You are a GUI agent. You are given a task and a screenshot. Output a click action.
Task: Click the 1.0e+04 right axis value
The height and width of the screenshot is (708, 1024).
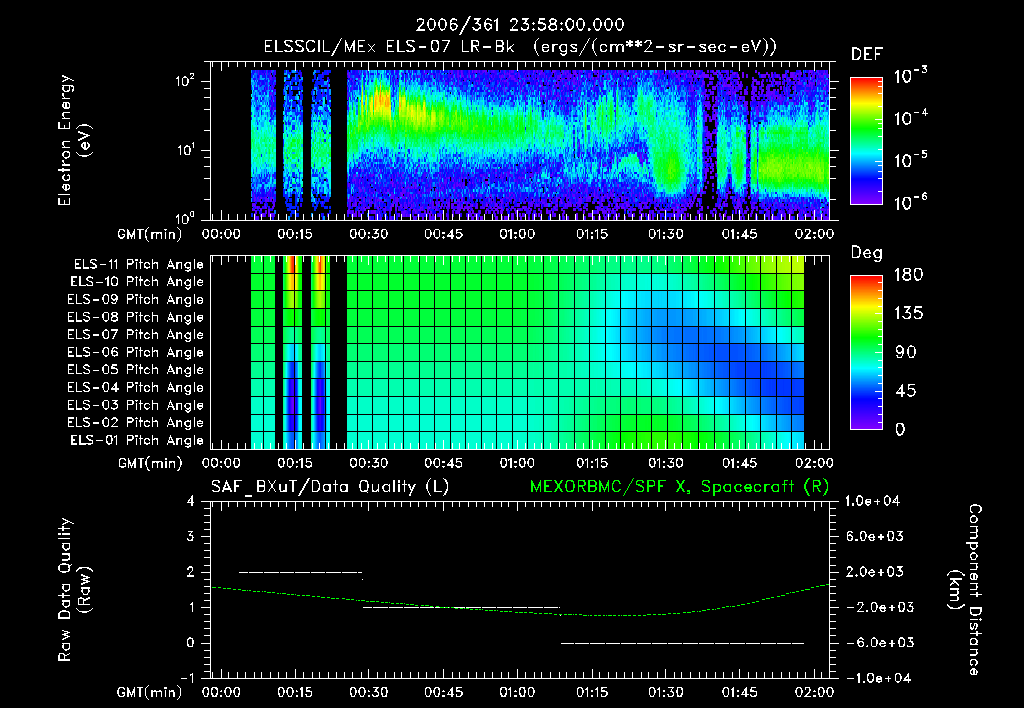pyautogui.click(x=873, y=501)
